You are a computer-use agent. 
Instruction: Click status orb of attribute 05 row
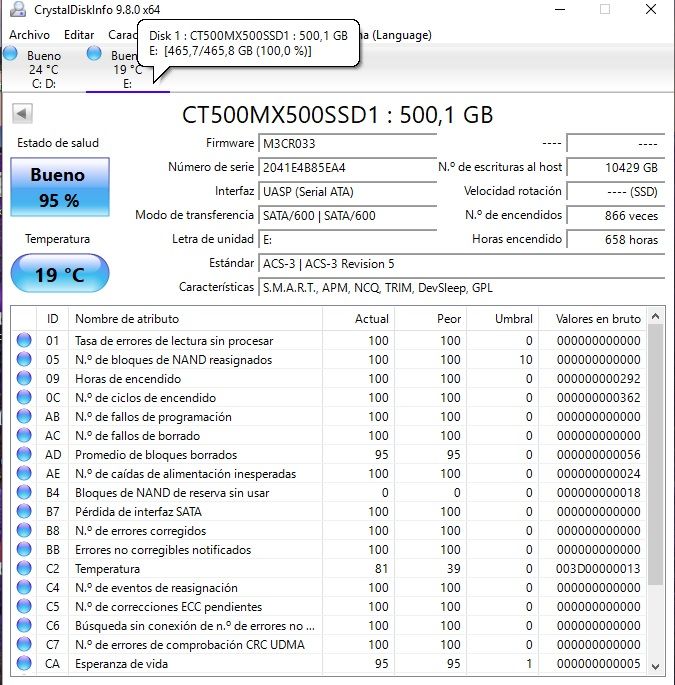tap(24, 359)
